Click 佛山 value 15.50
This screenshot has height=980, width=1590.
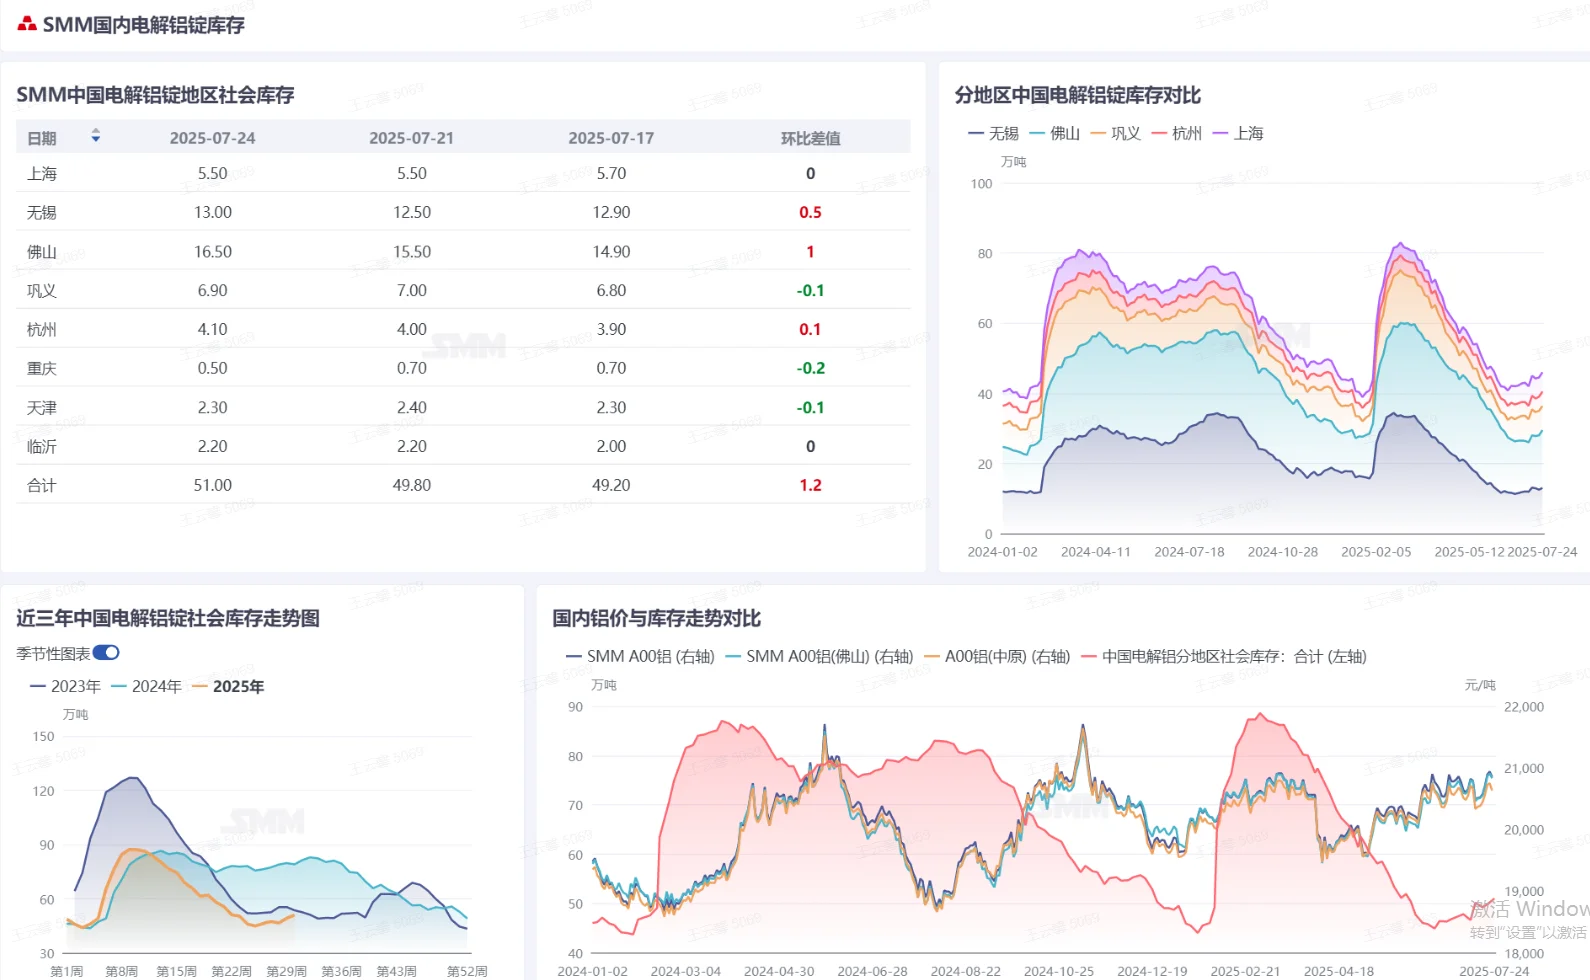pyautogui.click(x=411, y=252)
